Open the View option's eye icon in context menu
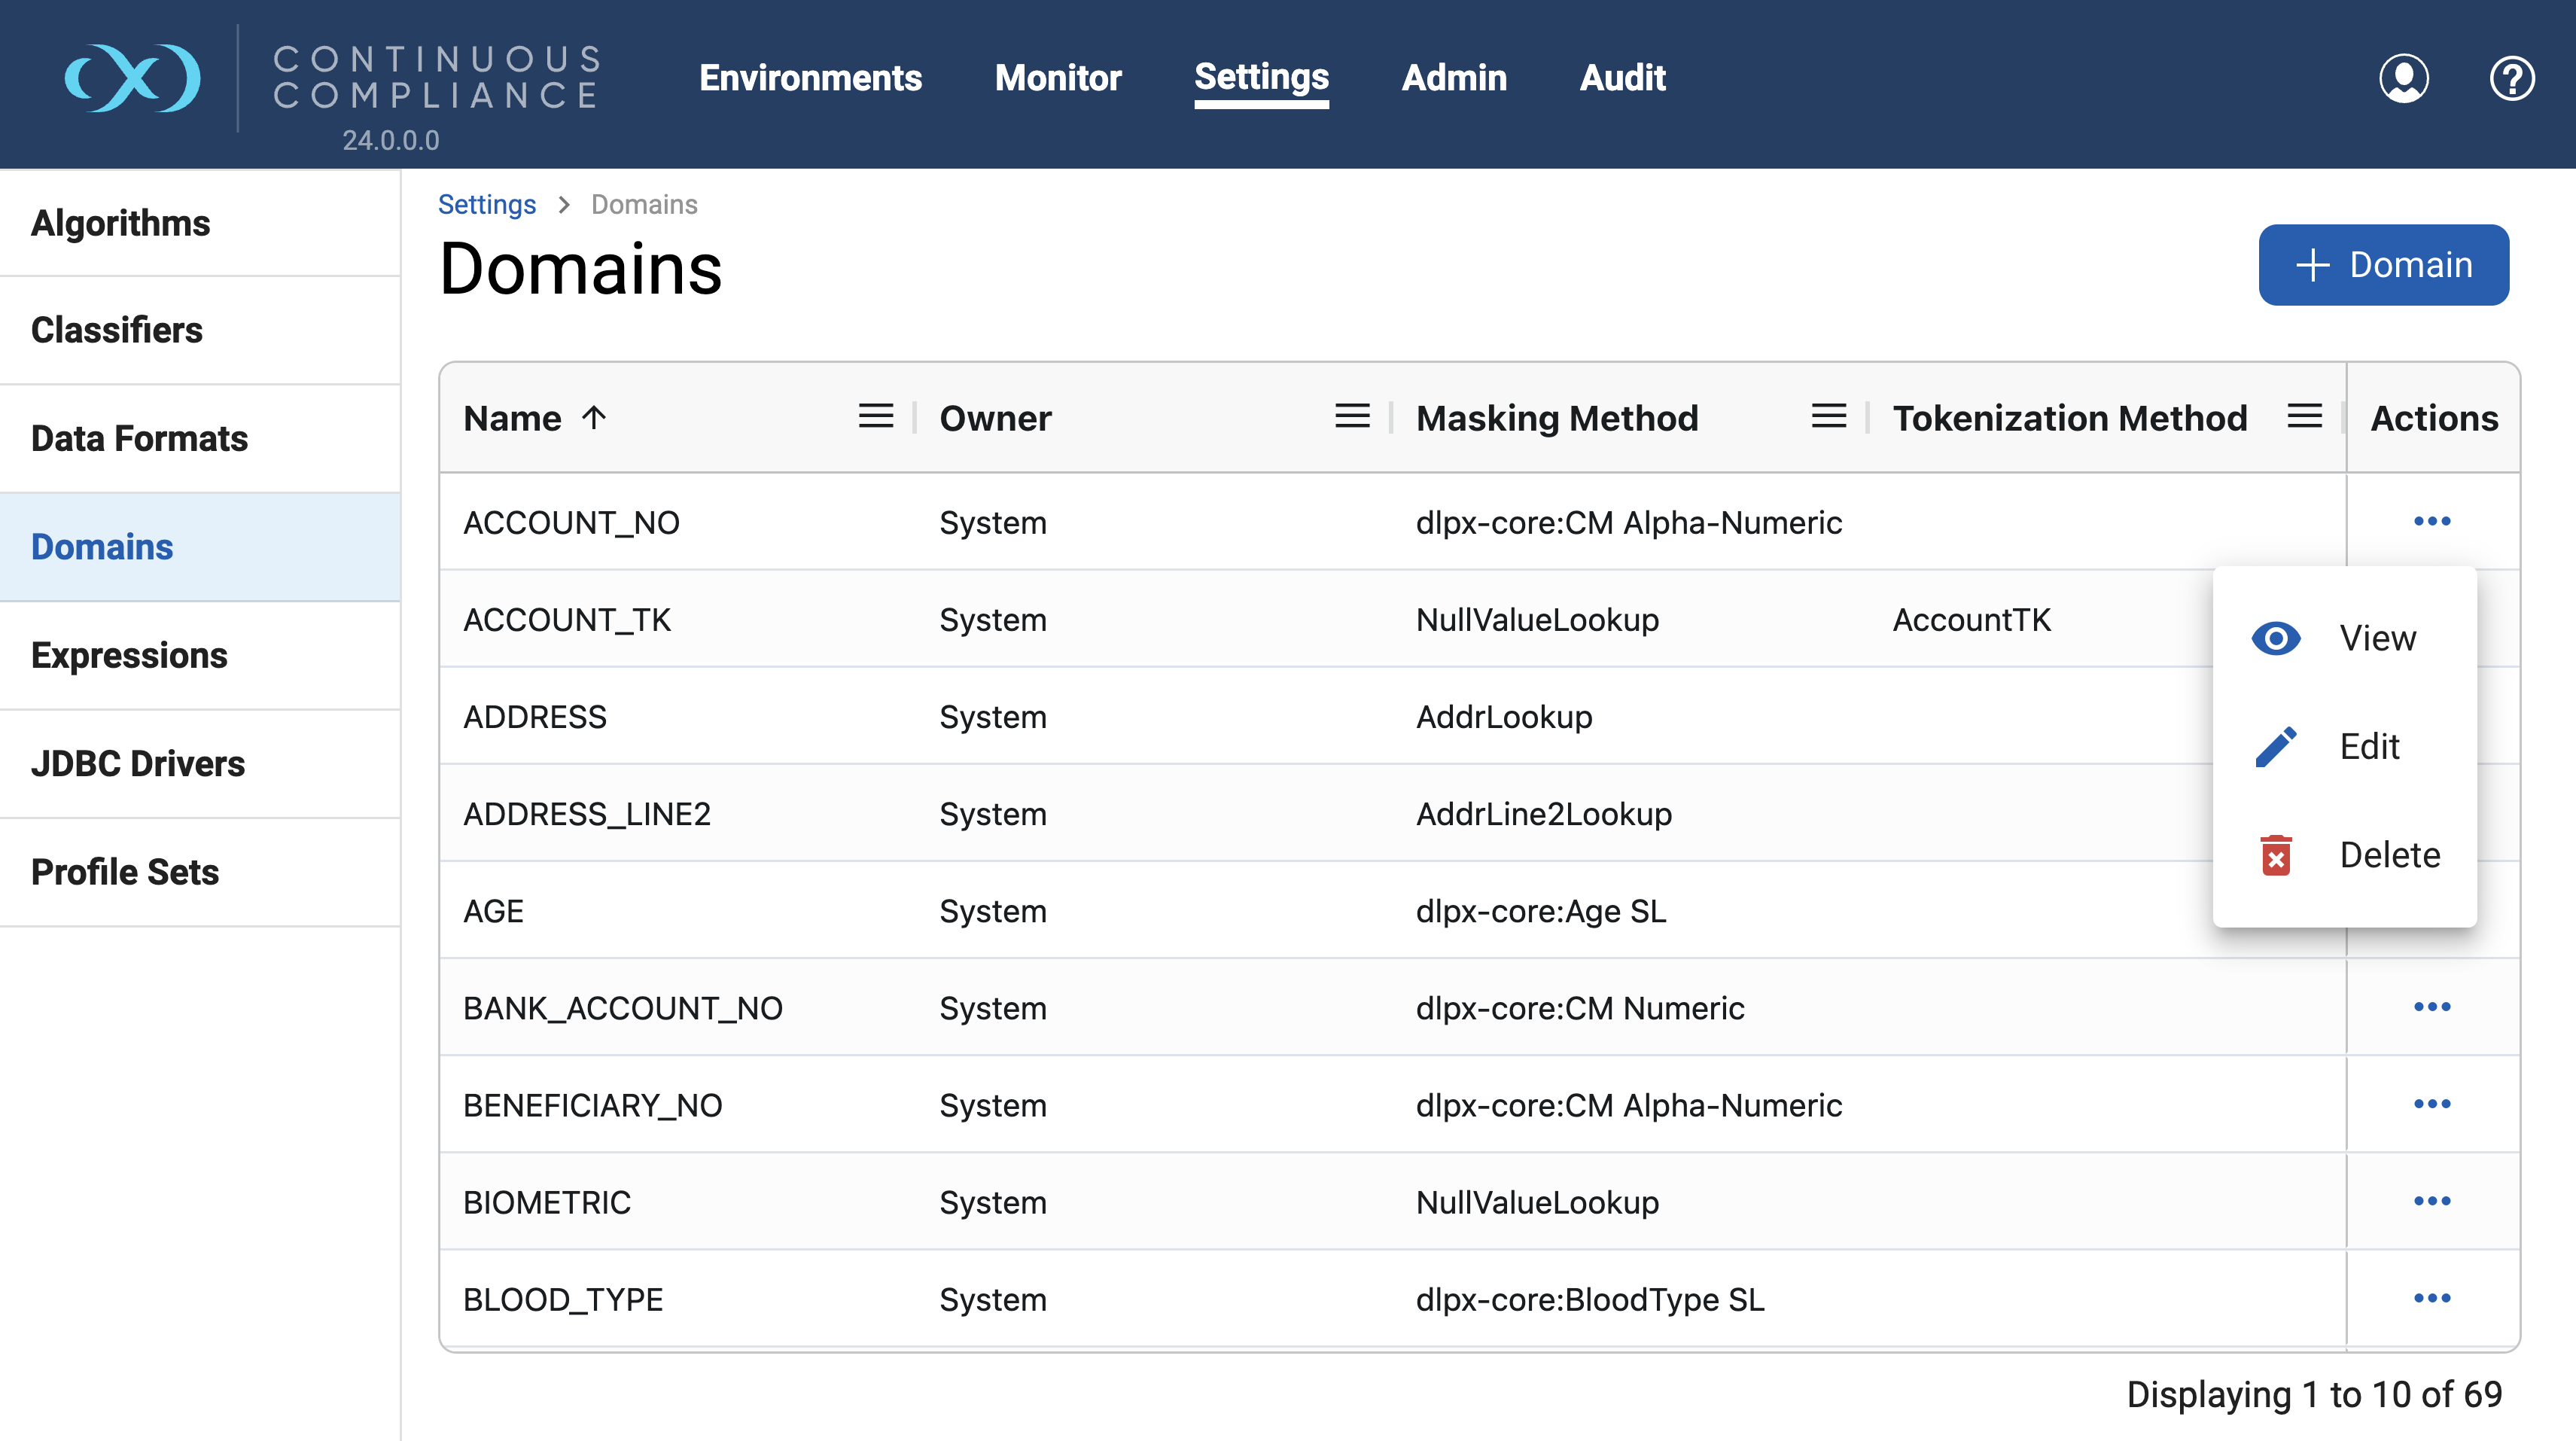 pyautogui.click(x=2277, y=638)
